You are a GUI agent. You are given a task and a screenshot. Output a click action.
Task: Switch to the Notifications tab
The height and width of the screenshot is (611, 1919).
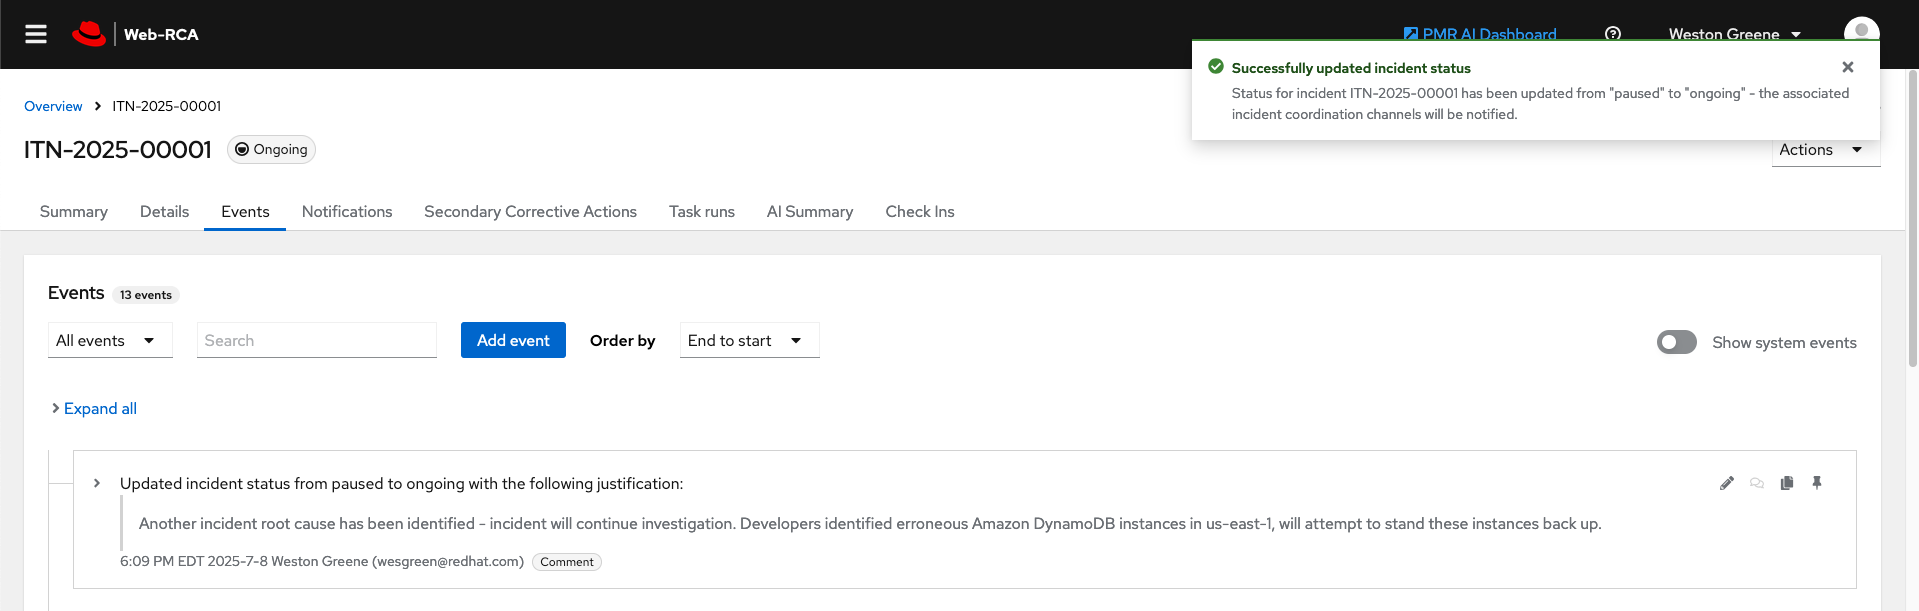347,212
